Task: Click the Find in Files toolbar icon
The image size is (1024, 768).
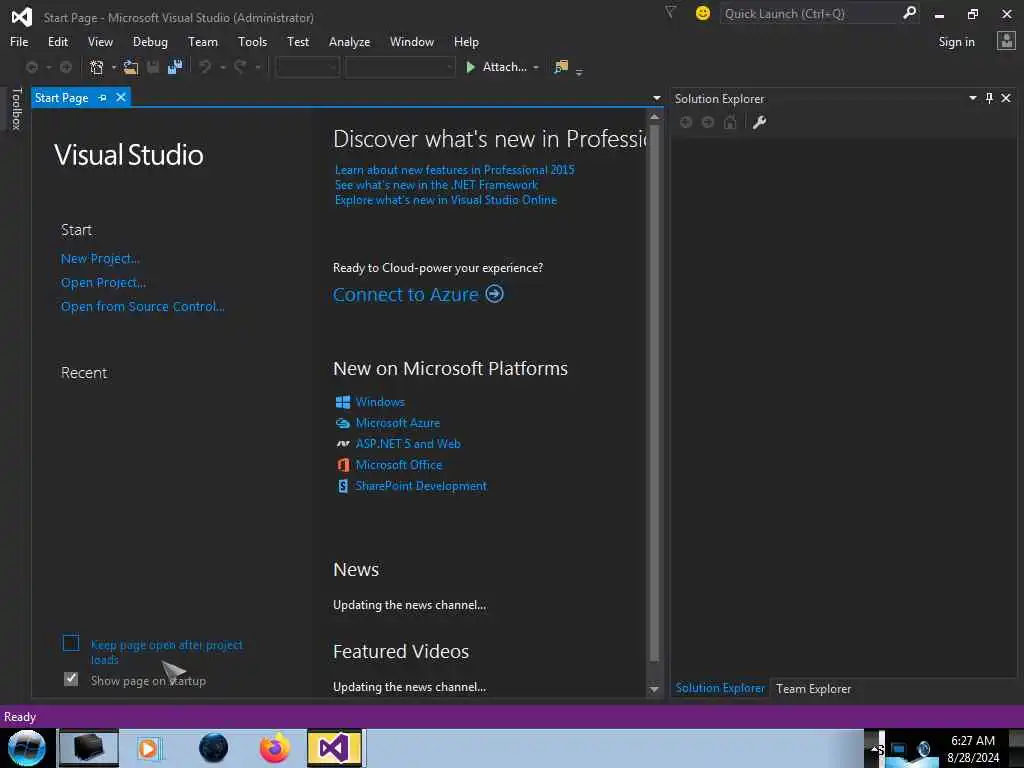Action: pyautogui.click(x=561, y=67)
